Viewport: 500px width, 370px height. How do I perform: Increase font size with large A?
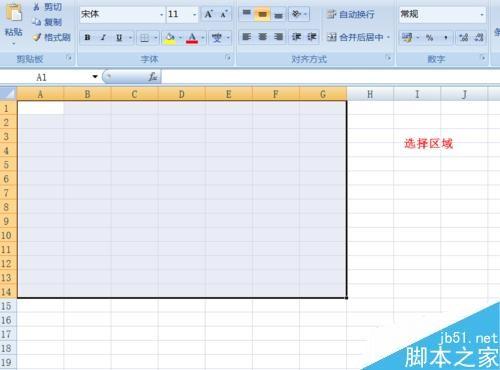[209, 14]
